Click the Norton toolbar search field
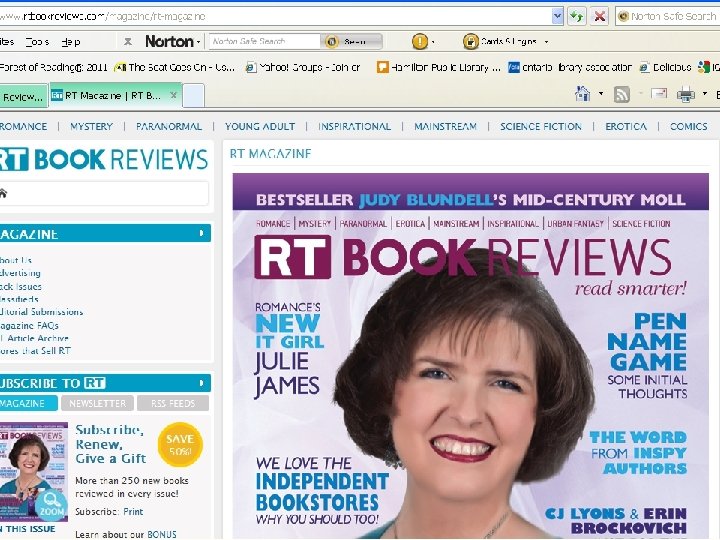The image size is (720, 540). (x=264, y=41)
